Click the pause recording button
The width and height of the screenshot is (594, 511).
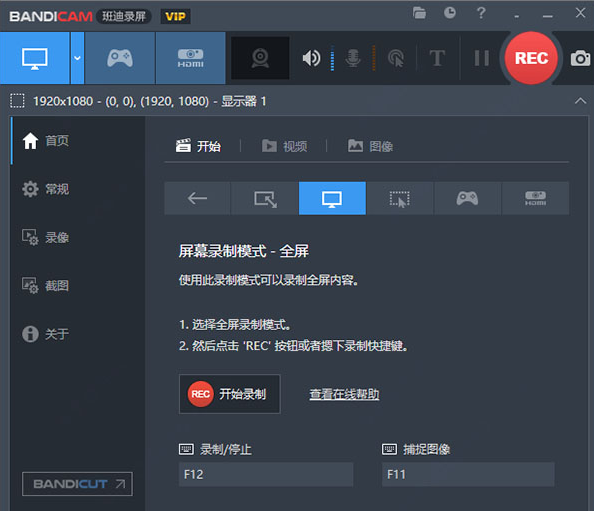481,58
